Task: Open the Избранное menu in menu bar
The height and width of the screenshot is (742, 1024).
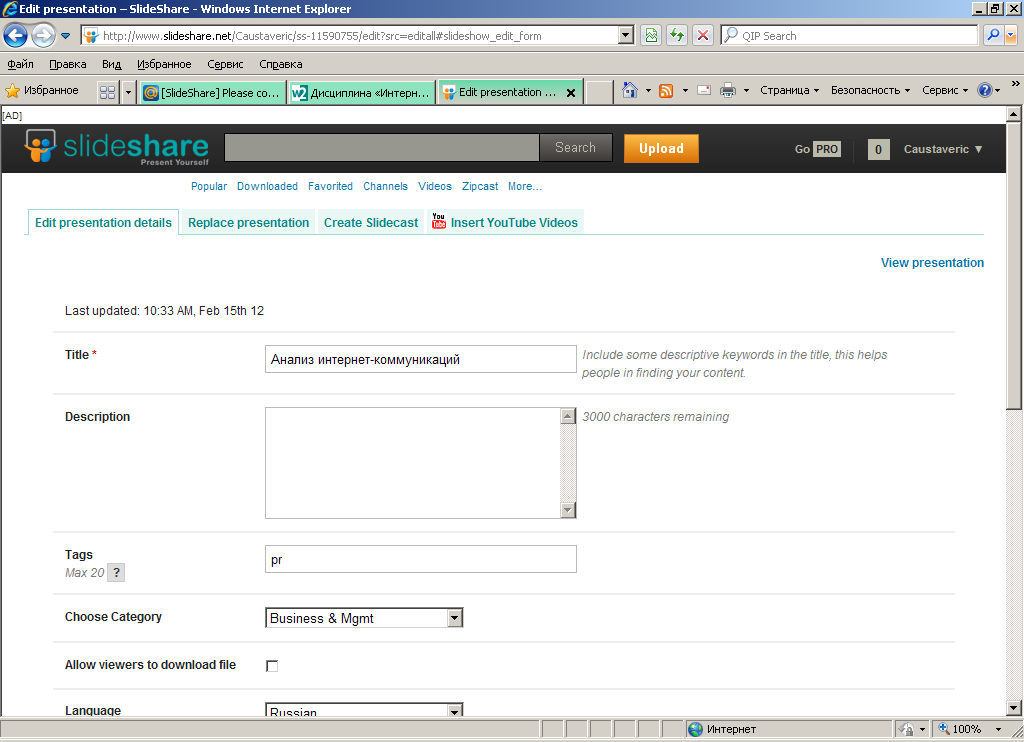Action: click(x=164, y=64)
